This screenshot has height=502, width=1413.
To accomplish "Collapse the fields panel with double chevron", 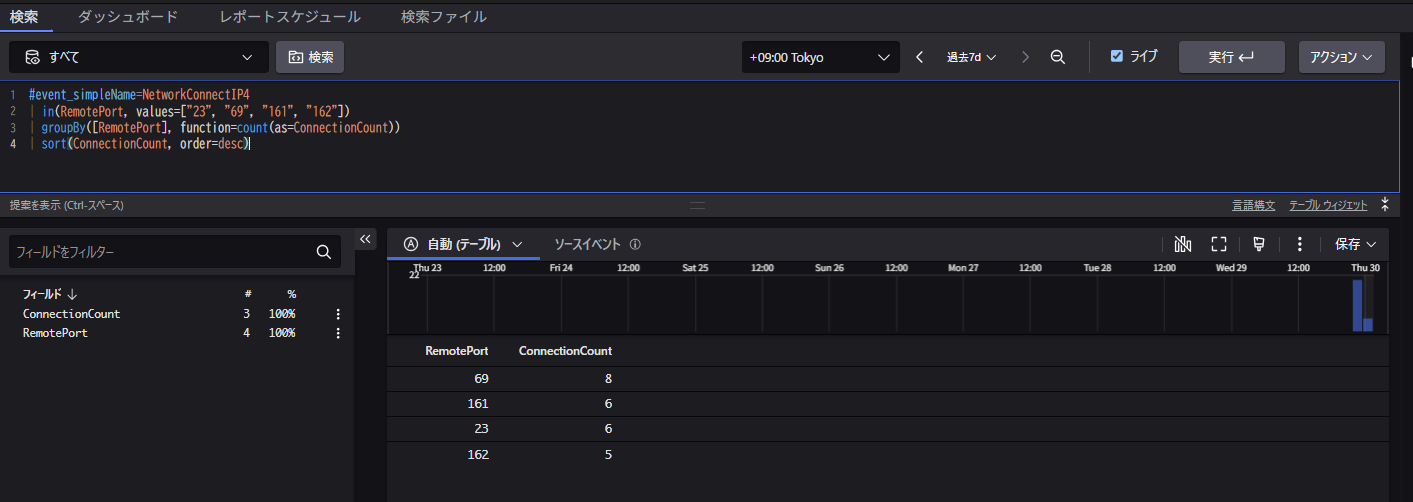I will coord(365,239).
